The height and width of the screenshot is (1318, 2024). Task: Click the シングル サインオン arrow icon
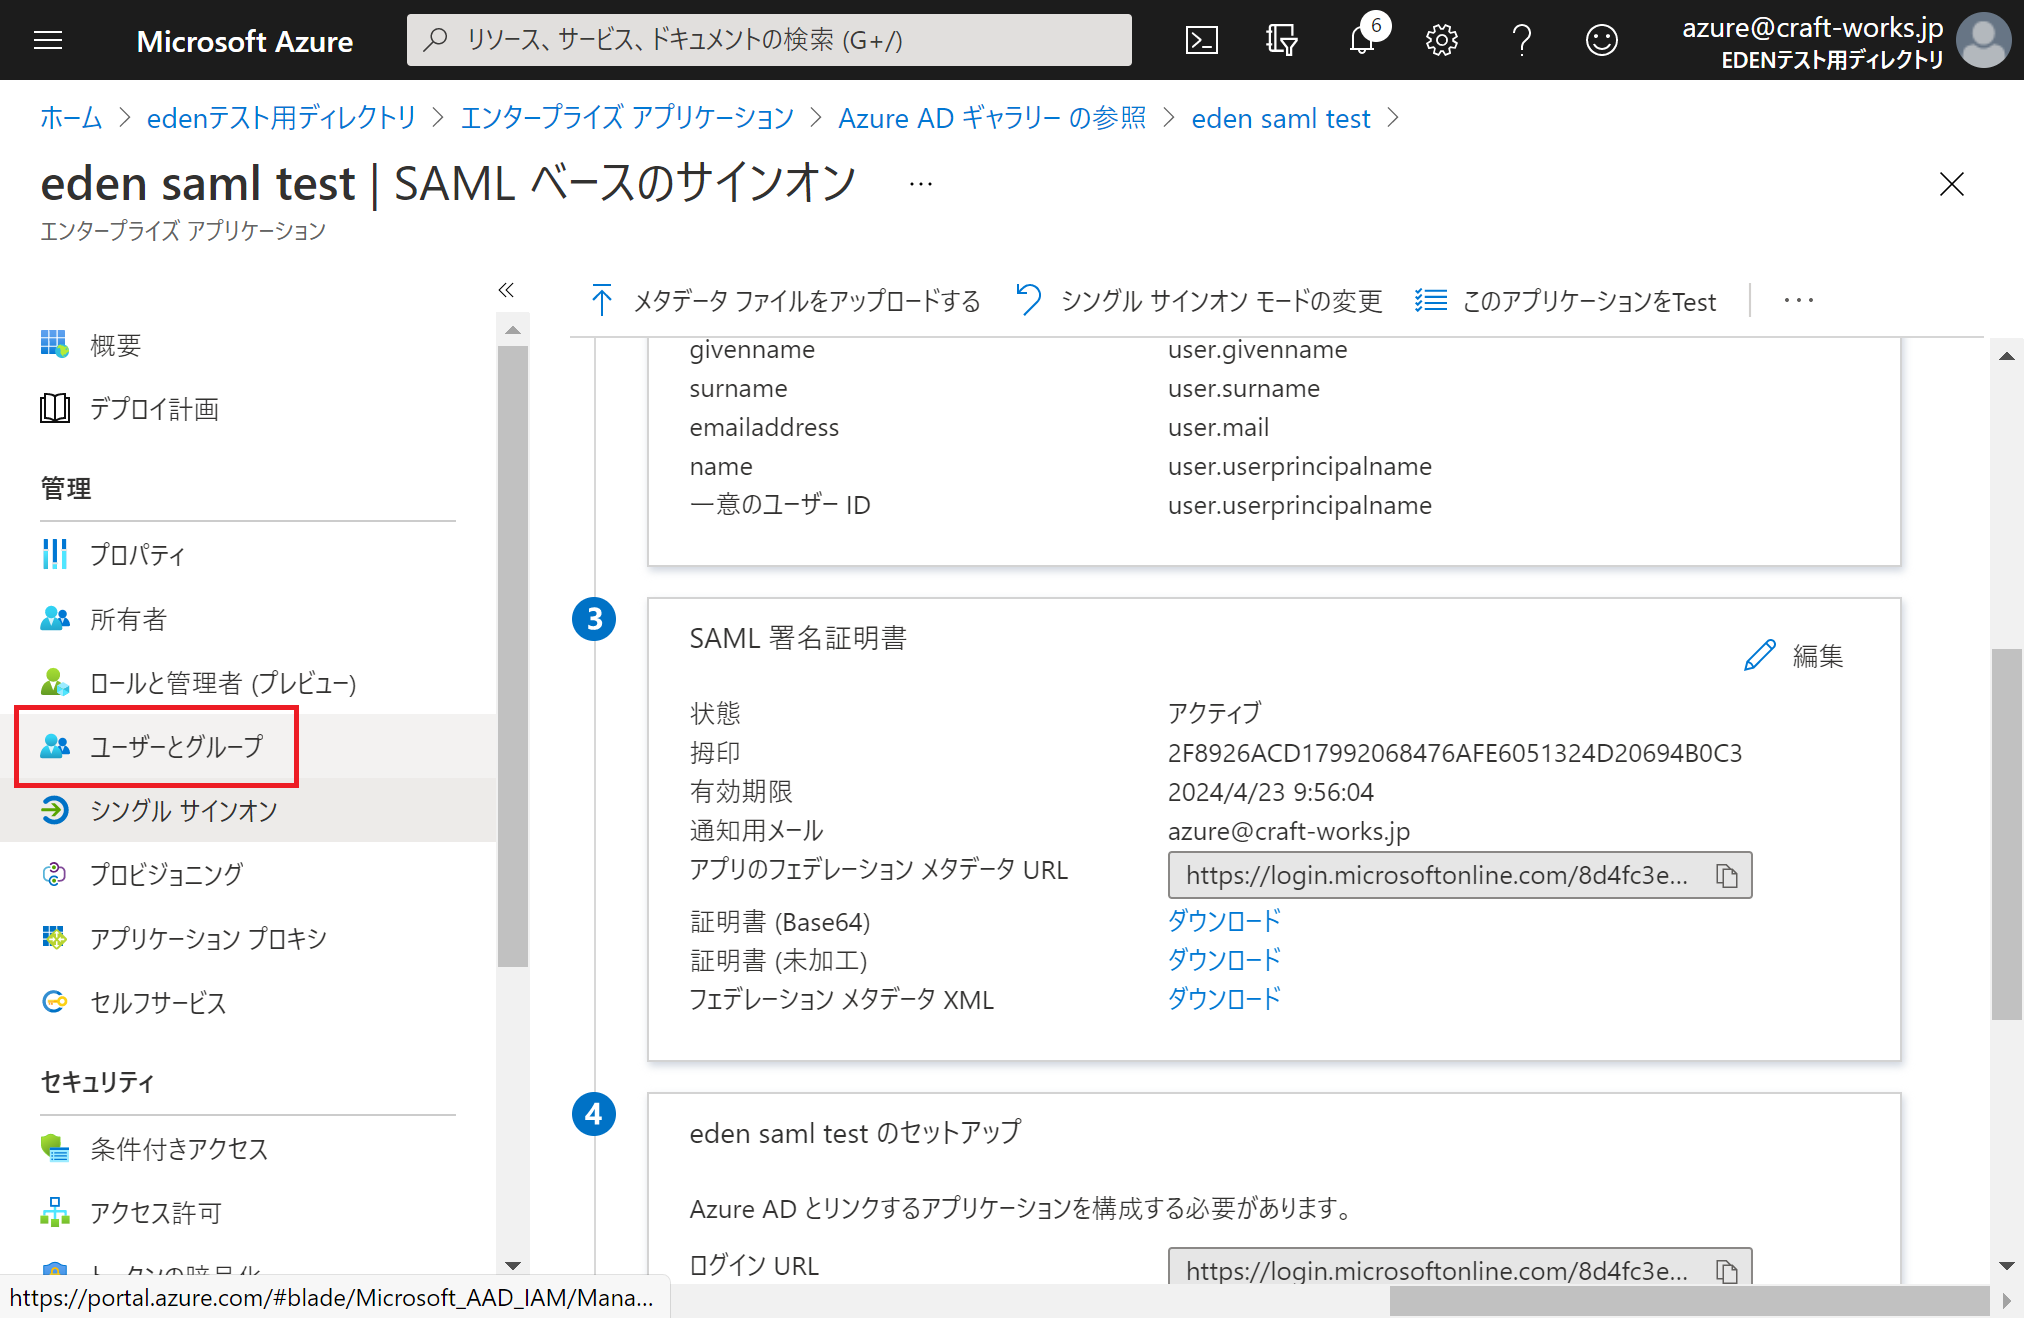54,810
